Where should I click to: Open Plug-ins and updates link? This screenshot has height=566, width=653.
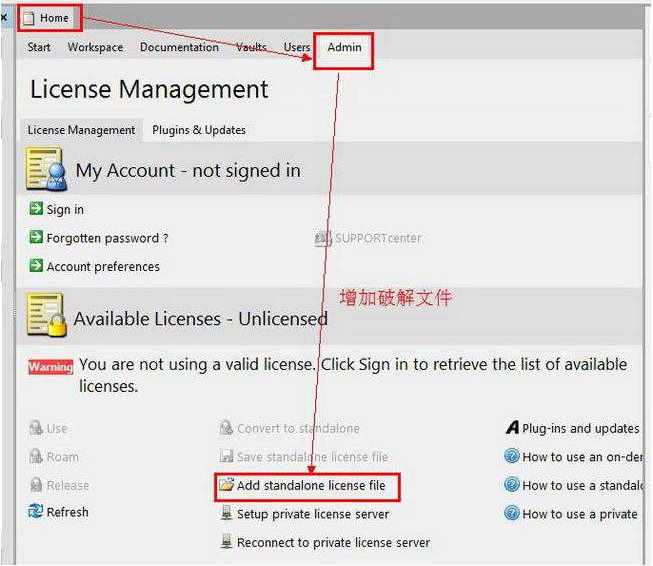pos(581,428)
